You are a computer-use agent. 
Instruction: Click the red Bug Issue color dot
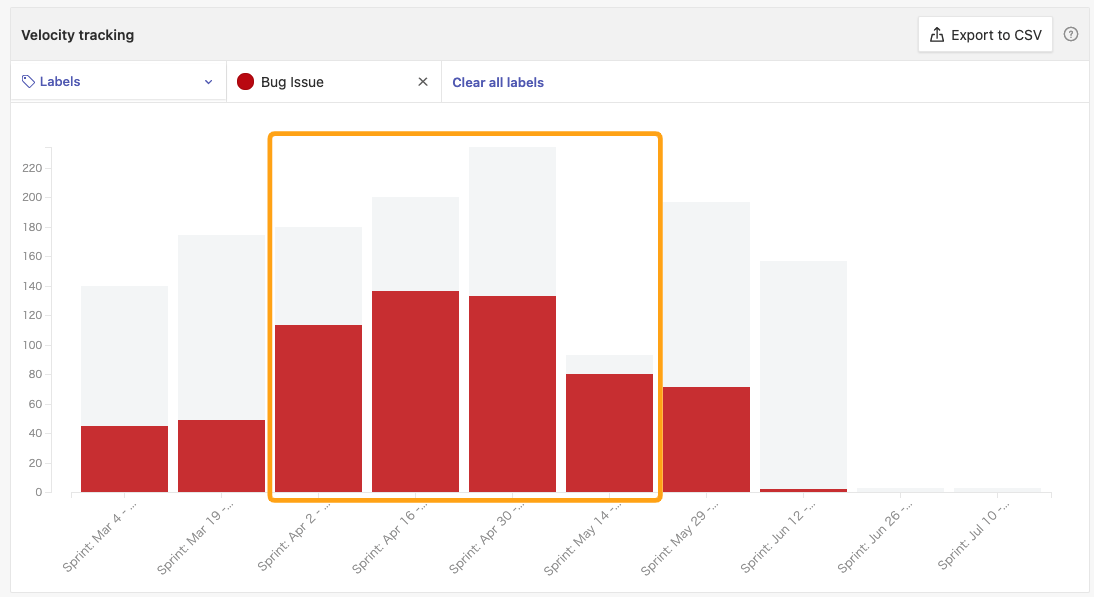[245, 82]
